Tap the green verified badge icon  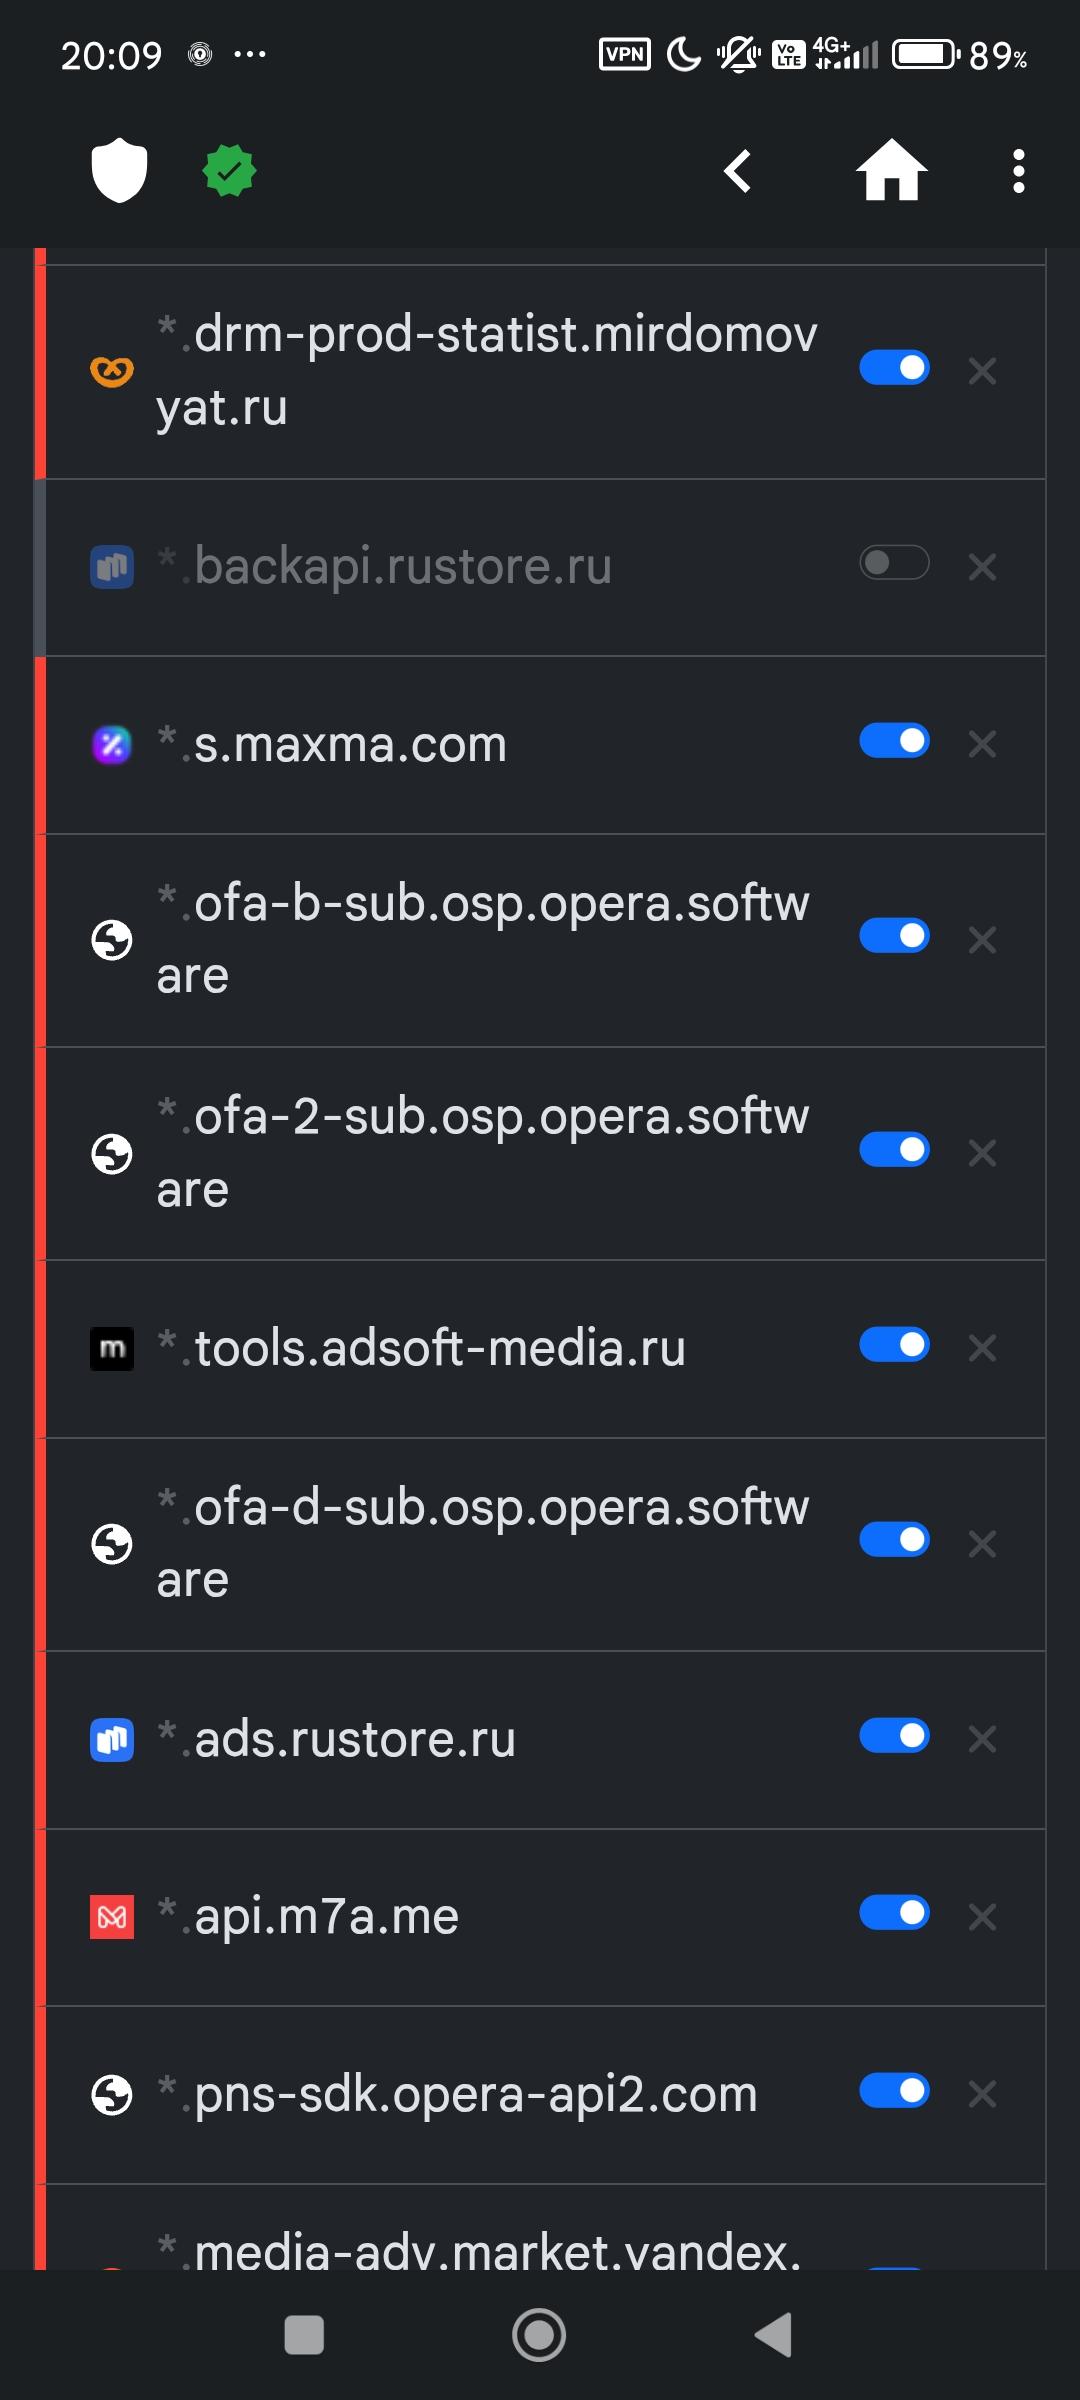(x=229, y=171)
